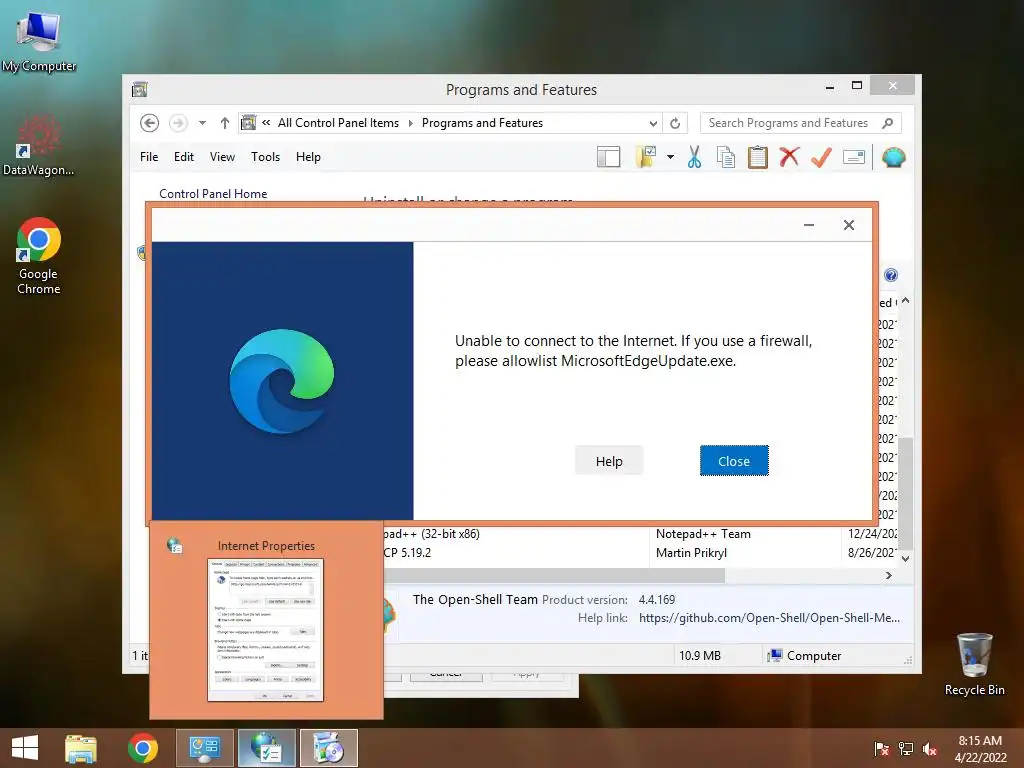Switch to Control Panel taskbar button

pyautogui.click(x=204, y=748)
